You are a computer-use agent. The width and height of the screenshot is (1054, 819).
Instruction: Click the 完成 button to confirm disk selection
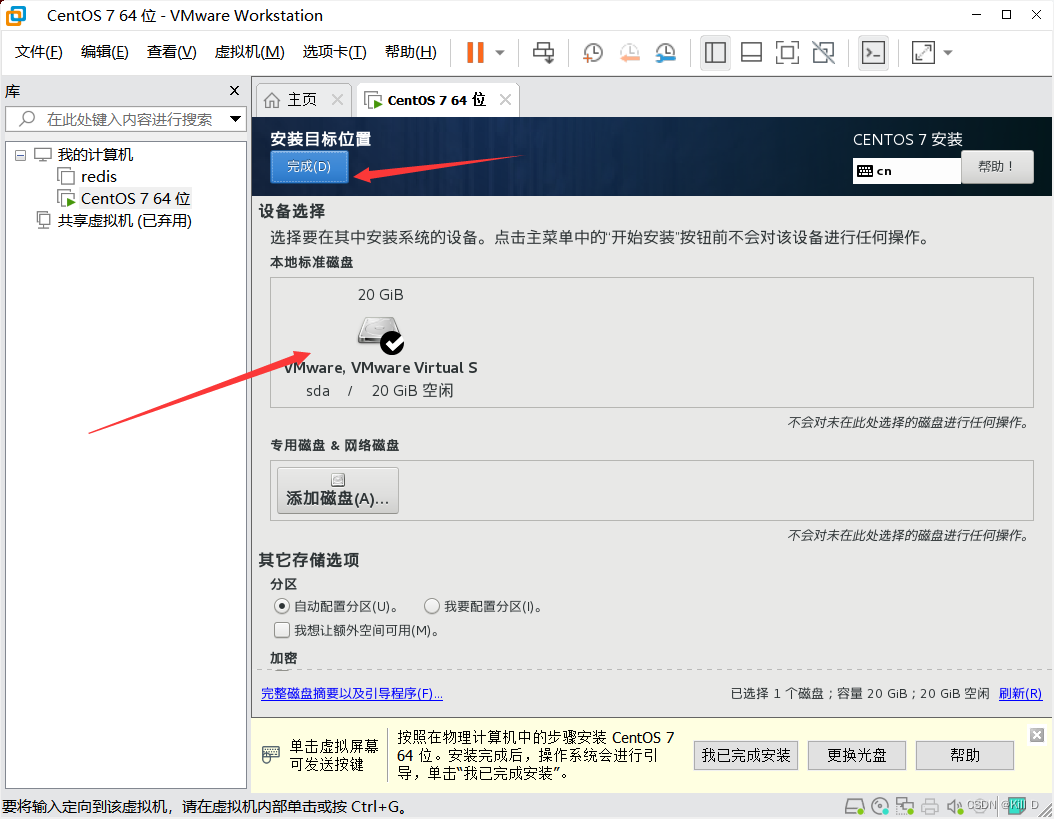pos(309,167)
